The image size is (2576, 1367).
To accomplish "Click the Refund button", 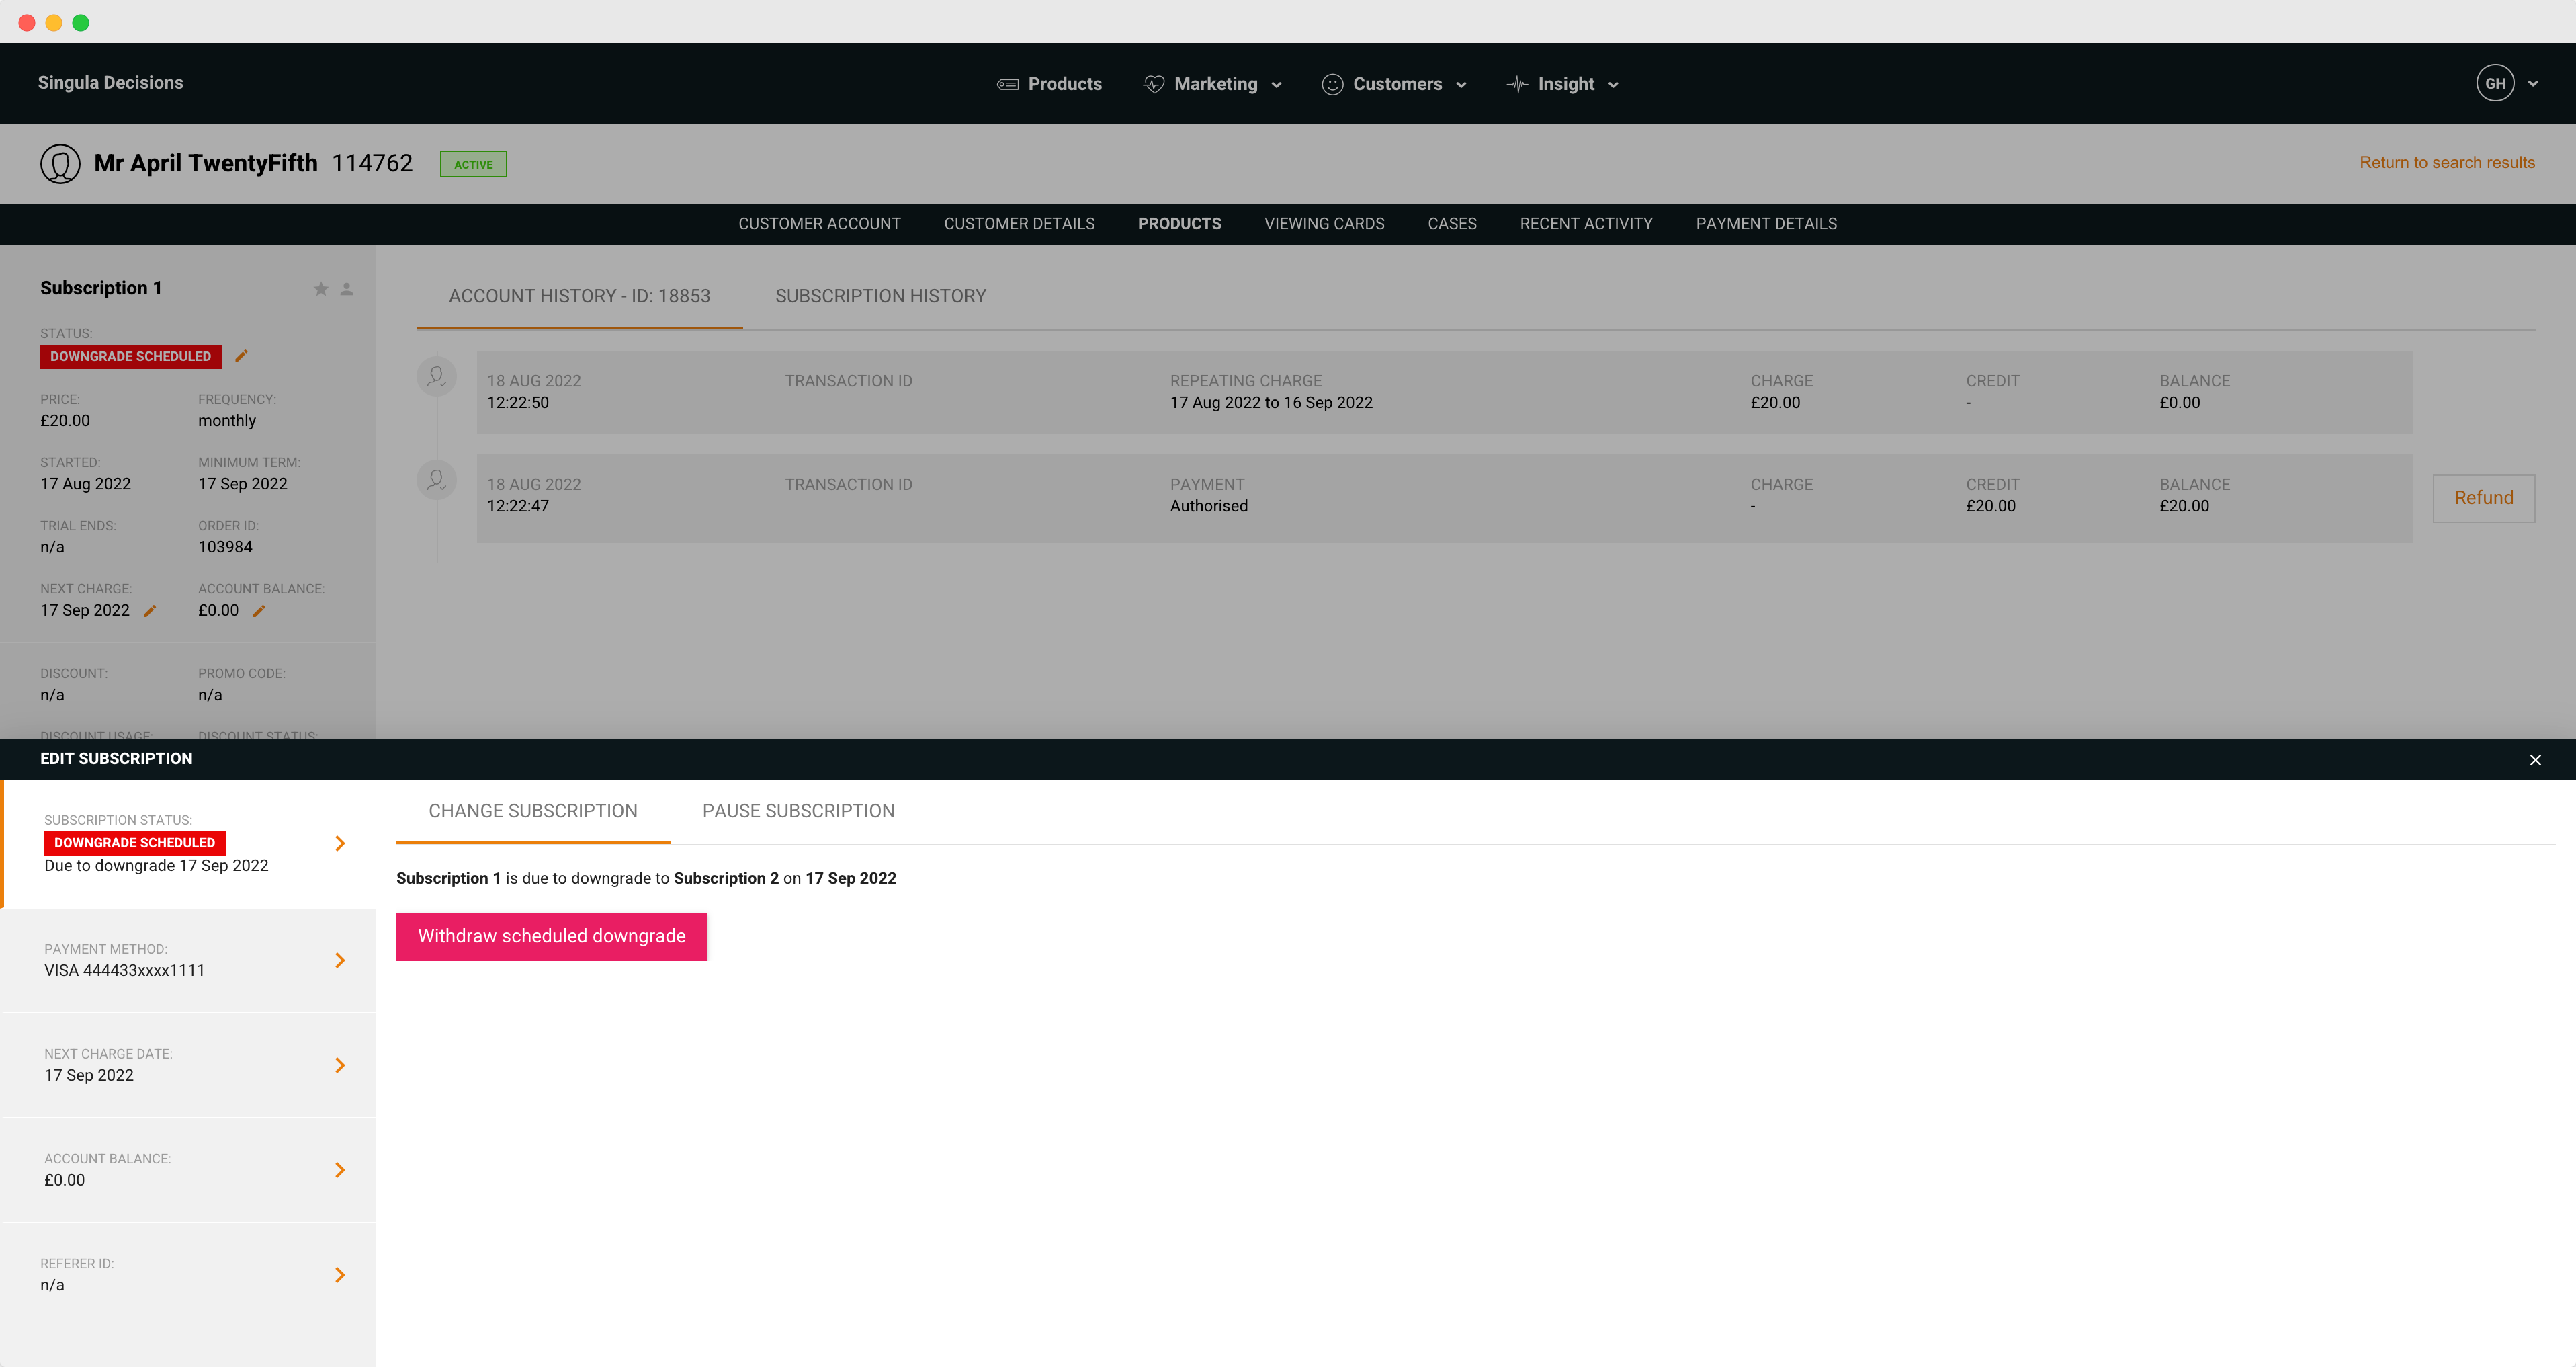I will [x=2483, y=498].
